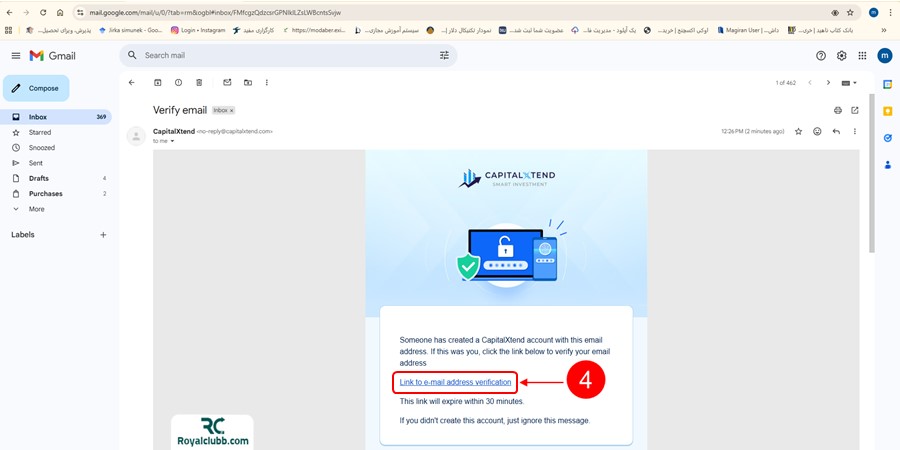900x450 pixels.
Task: Archive this email
Action: coord(158,83)
